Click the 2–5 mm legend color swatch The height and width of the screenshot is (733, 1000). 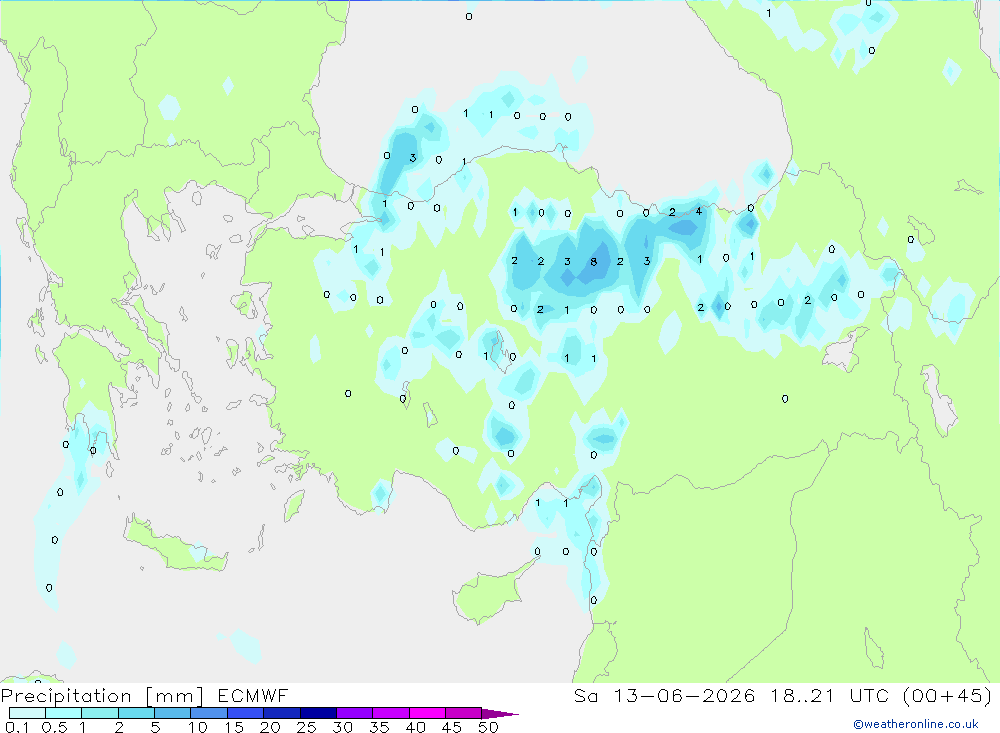136,713
